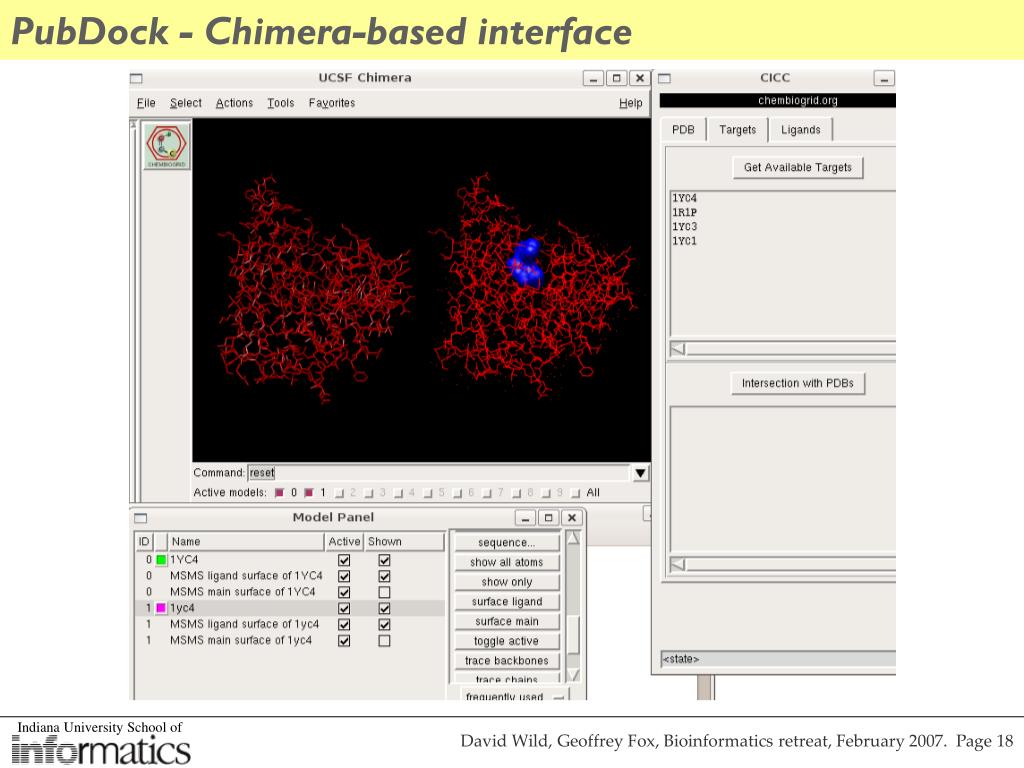Toggle active model 1 checkbox
1024x768 pixels.
point(309,492)
